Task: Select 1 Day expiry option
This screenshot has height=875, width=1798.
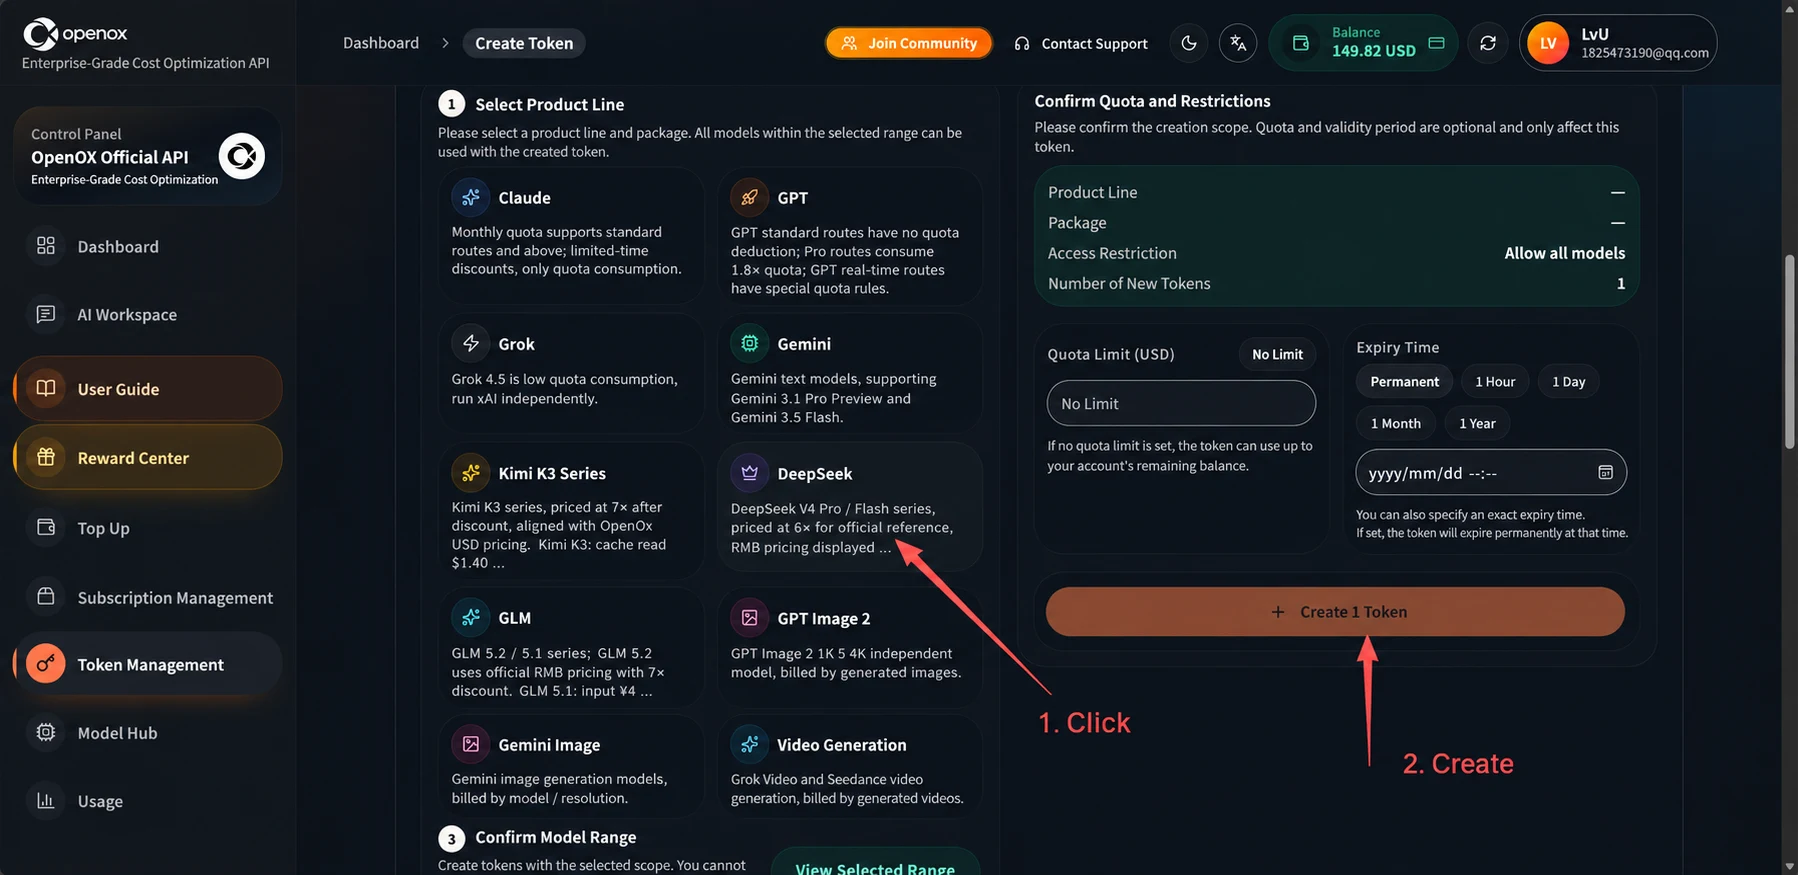Action: 1568,381
